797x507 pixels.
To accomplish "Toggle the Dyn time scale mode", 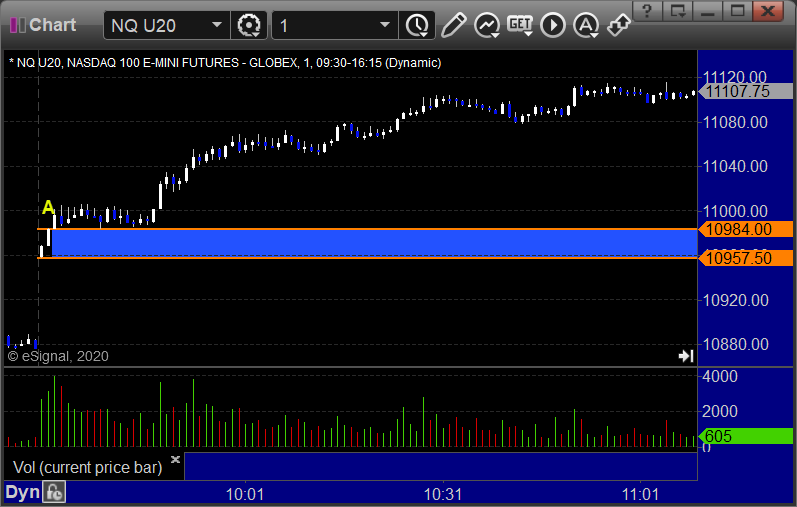I will pos(22,492).
